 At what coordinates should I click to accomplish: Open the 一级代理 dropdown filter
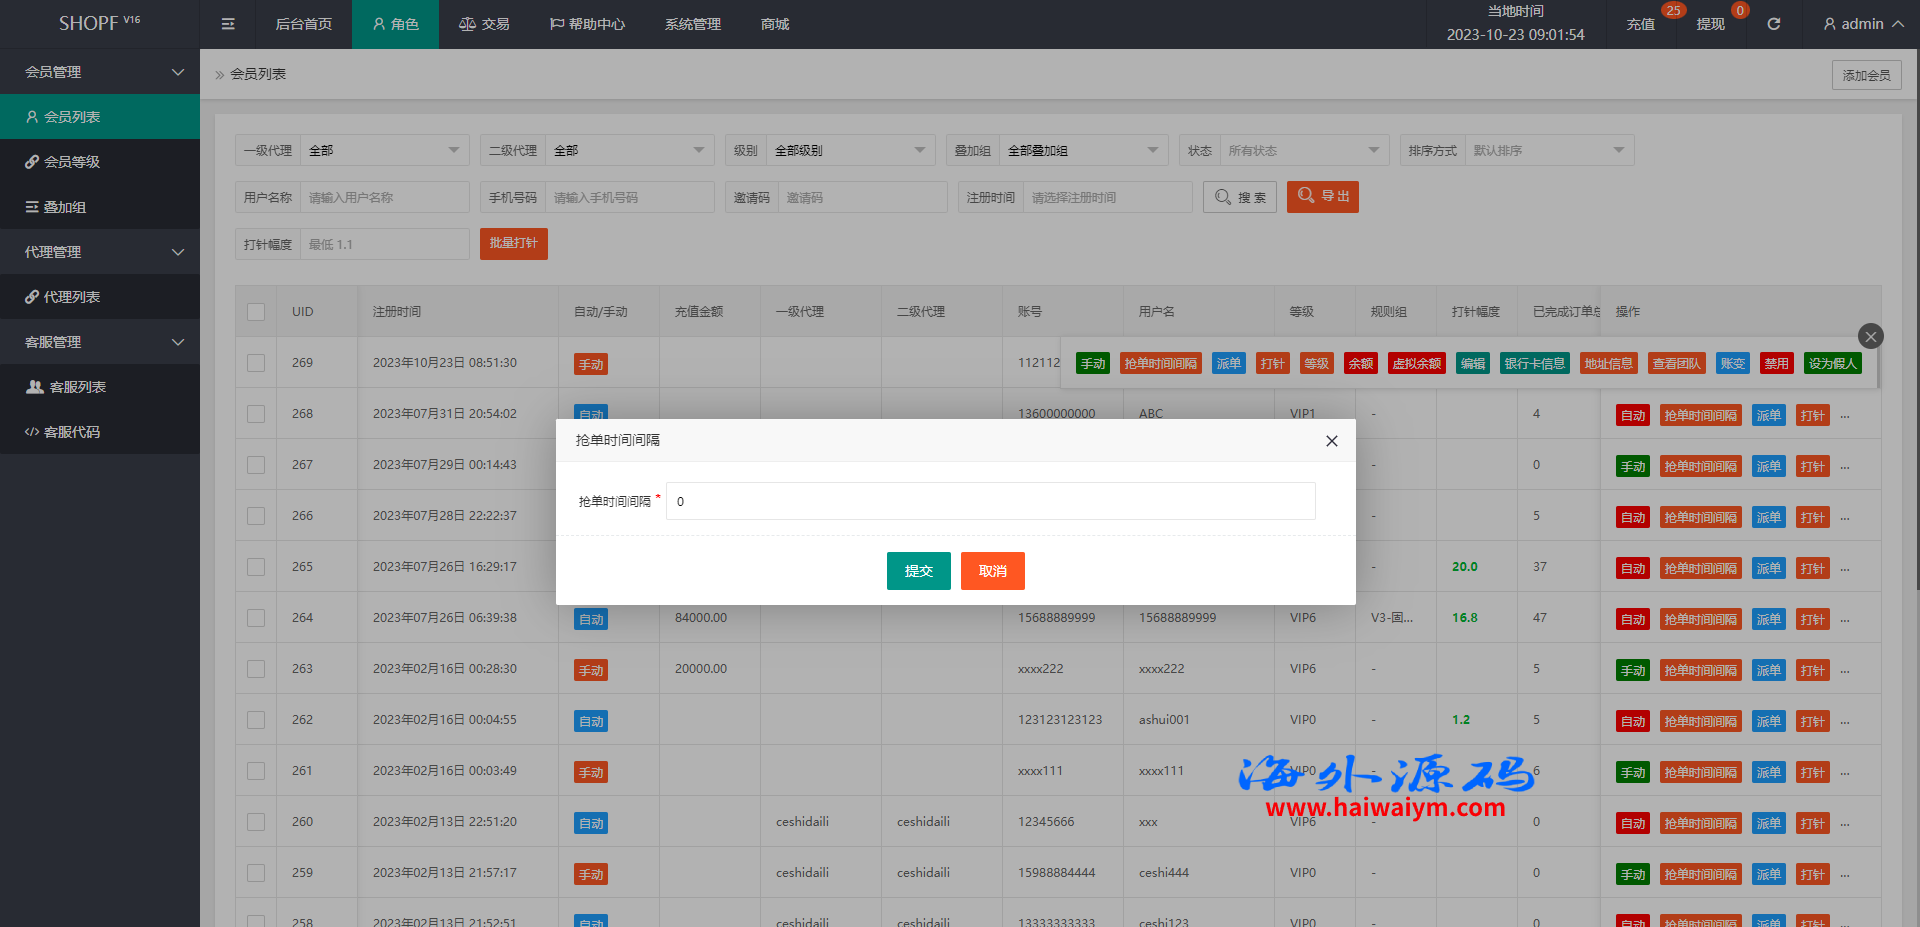(385, 151)
